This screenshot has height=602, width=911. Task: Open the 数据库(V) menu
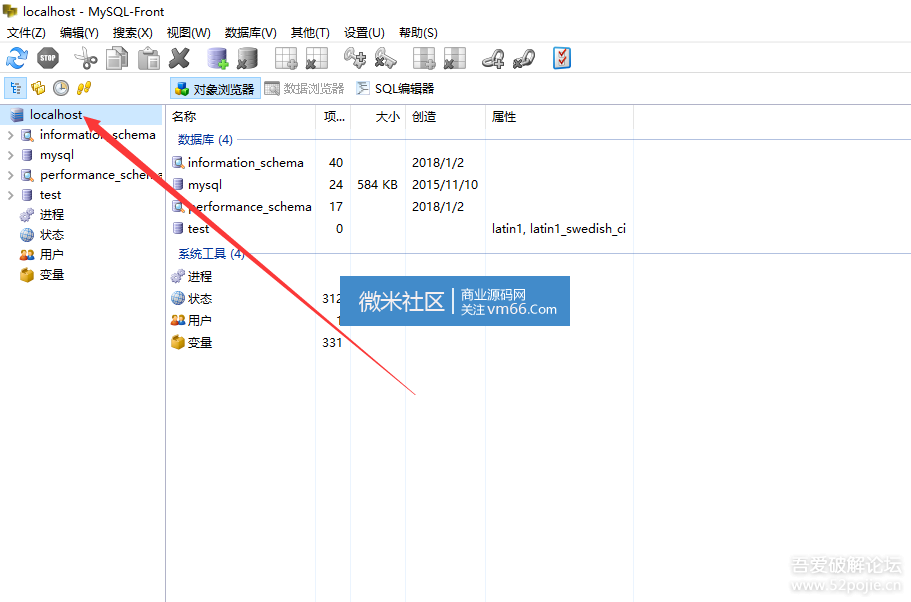tap(250, 33)
